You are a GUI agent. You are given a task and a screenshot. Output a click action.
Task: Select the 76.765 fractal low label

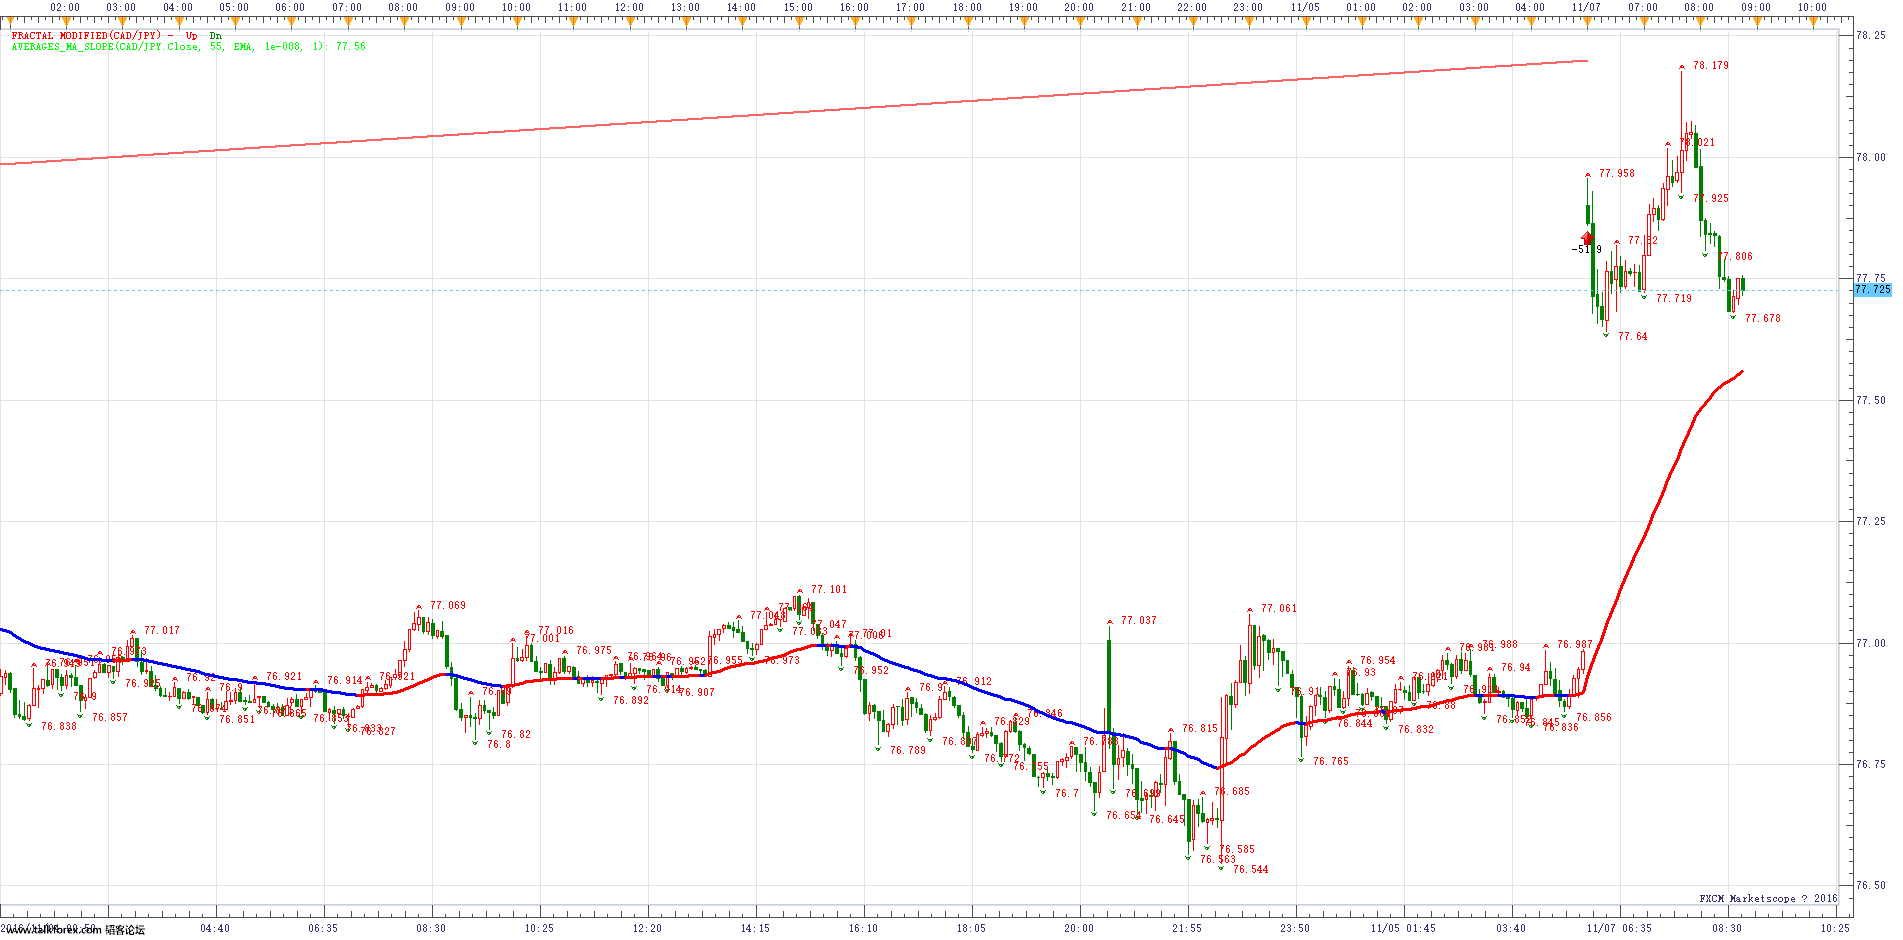pyautogui.click(x=1331, y=762)
